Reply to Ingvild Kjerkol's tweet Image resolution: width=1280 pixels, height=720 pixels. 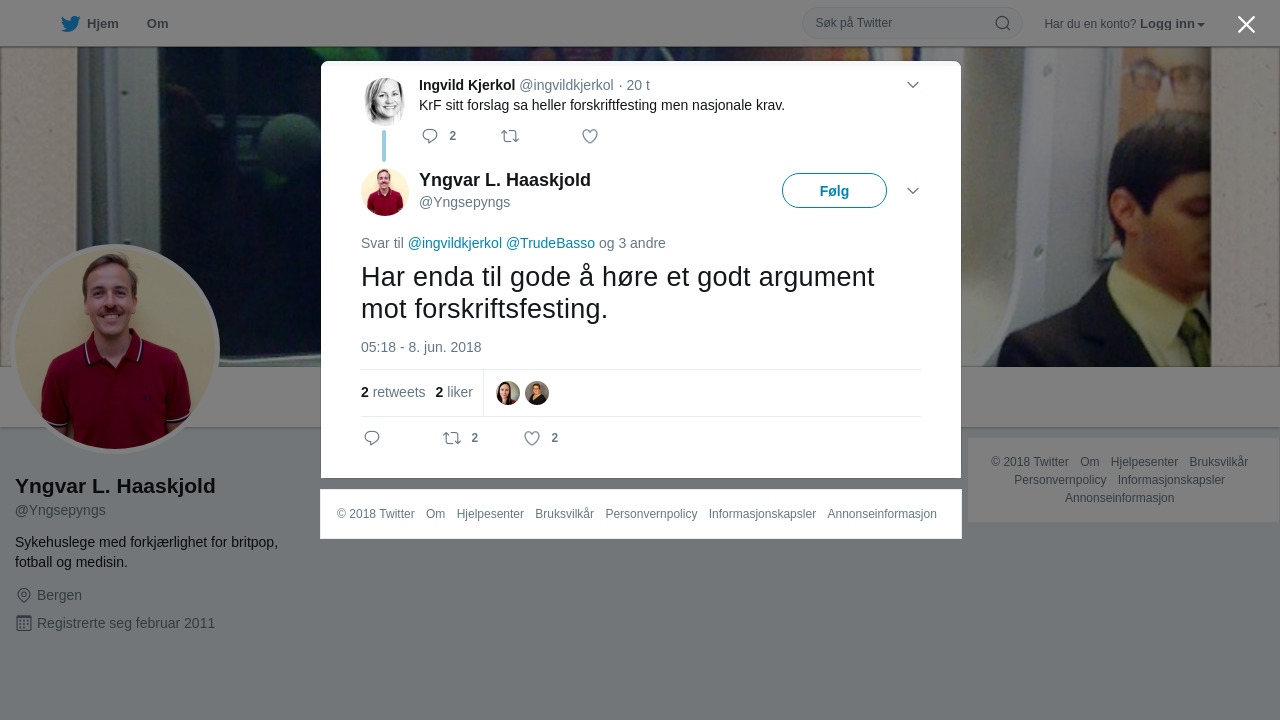coord(430,136)
